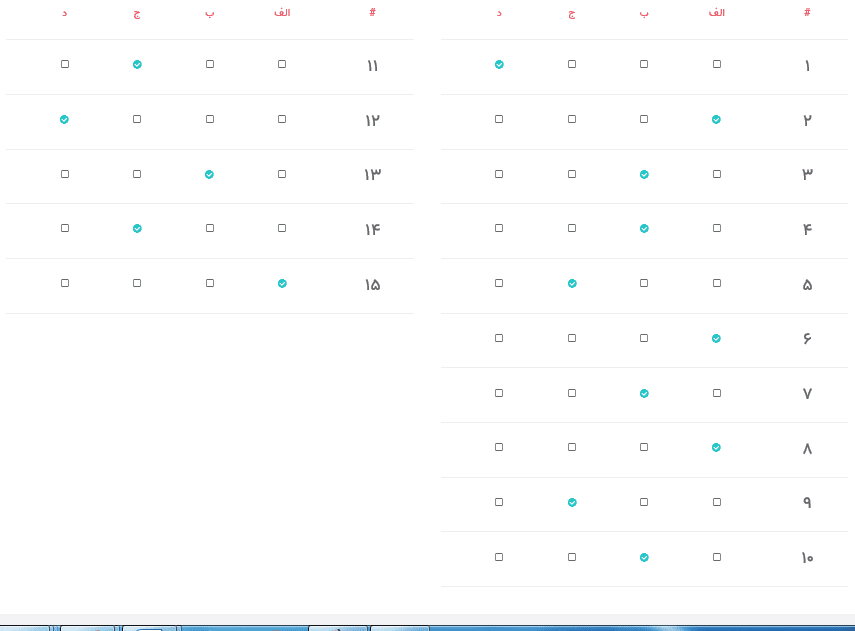Choose option ب for question 15

coord(210,283)
